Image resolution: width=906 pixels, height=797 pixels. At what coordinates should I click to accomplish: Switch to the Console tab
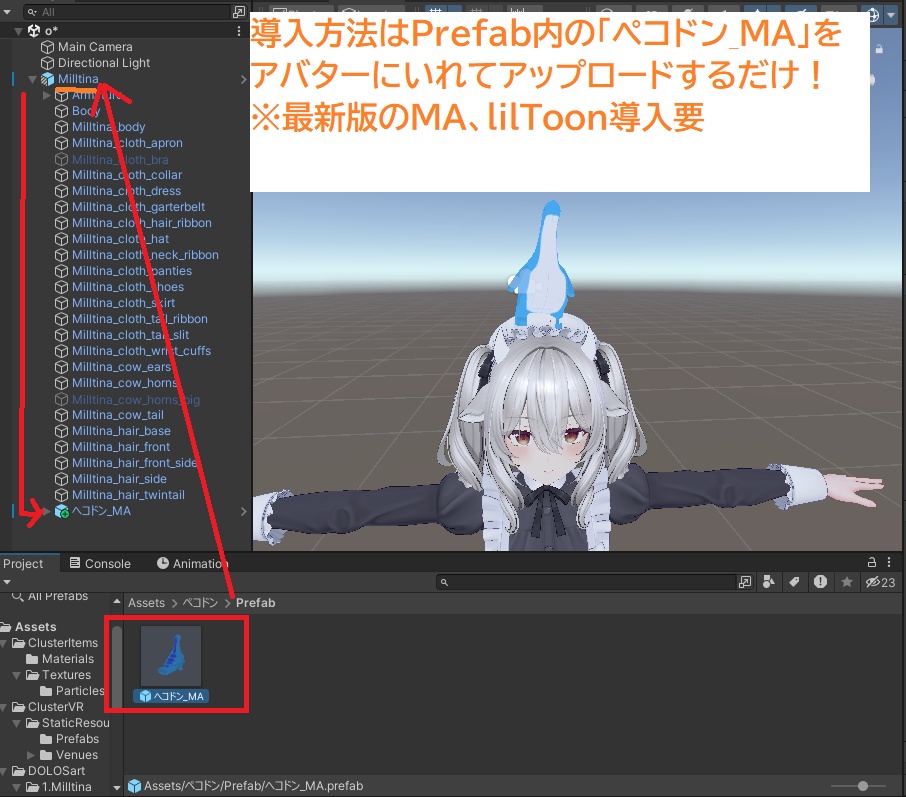tap(100, 562)
